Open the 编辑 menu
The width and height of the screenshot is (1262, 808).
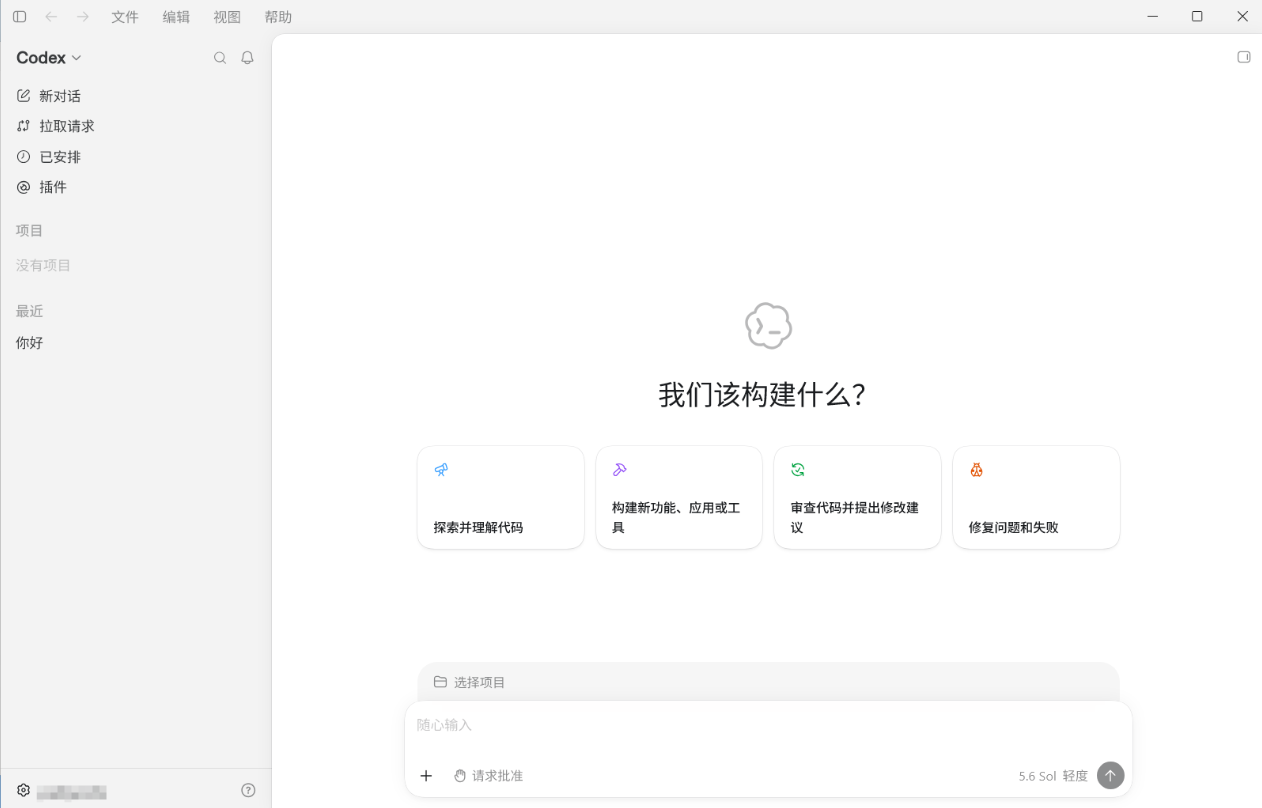pos(176,17)
